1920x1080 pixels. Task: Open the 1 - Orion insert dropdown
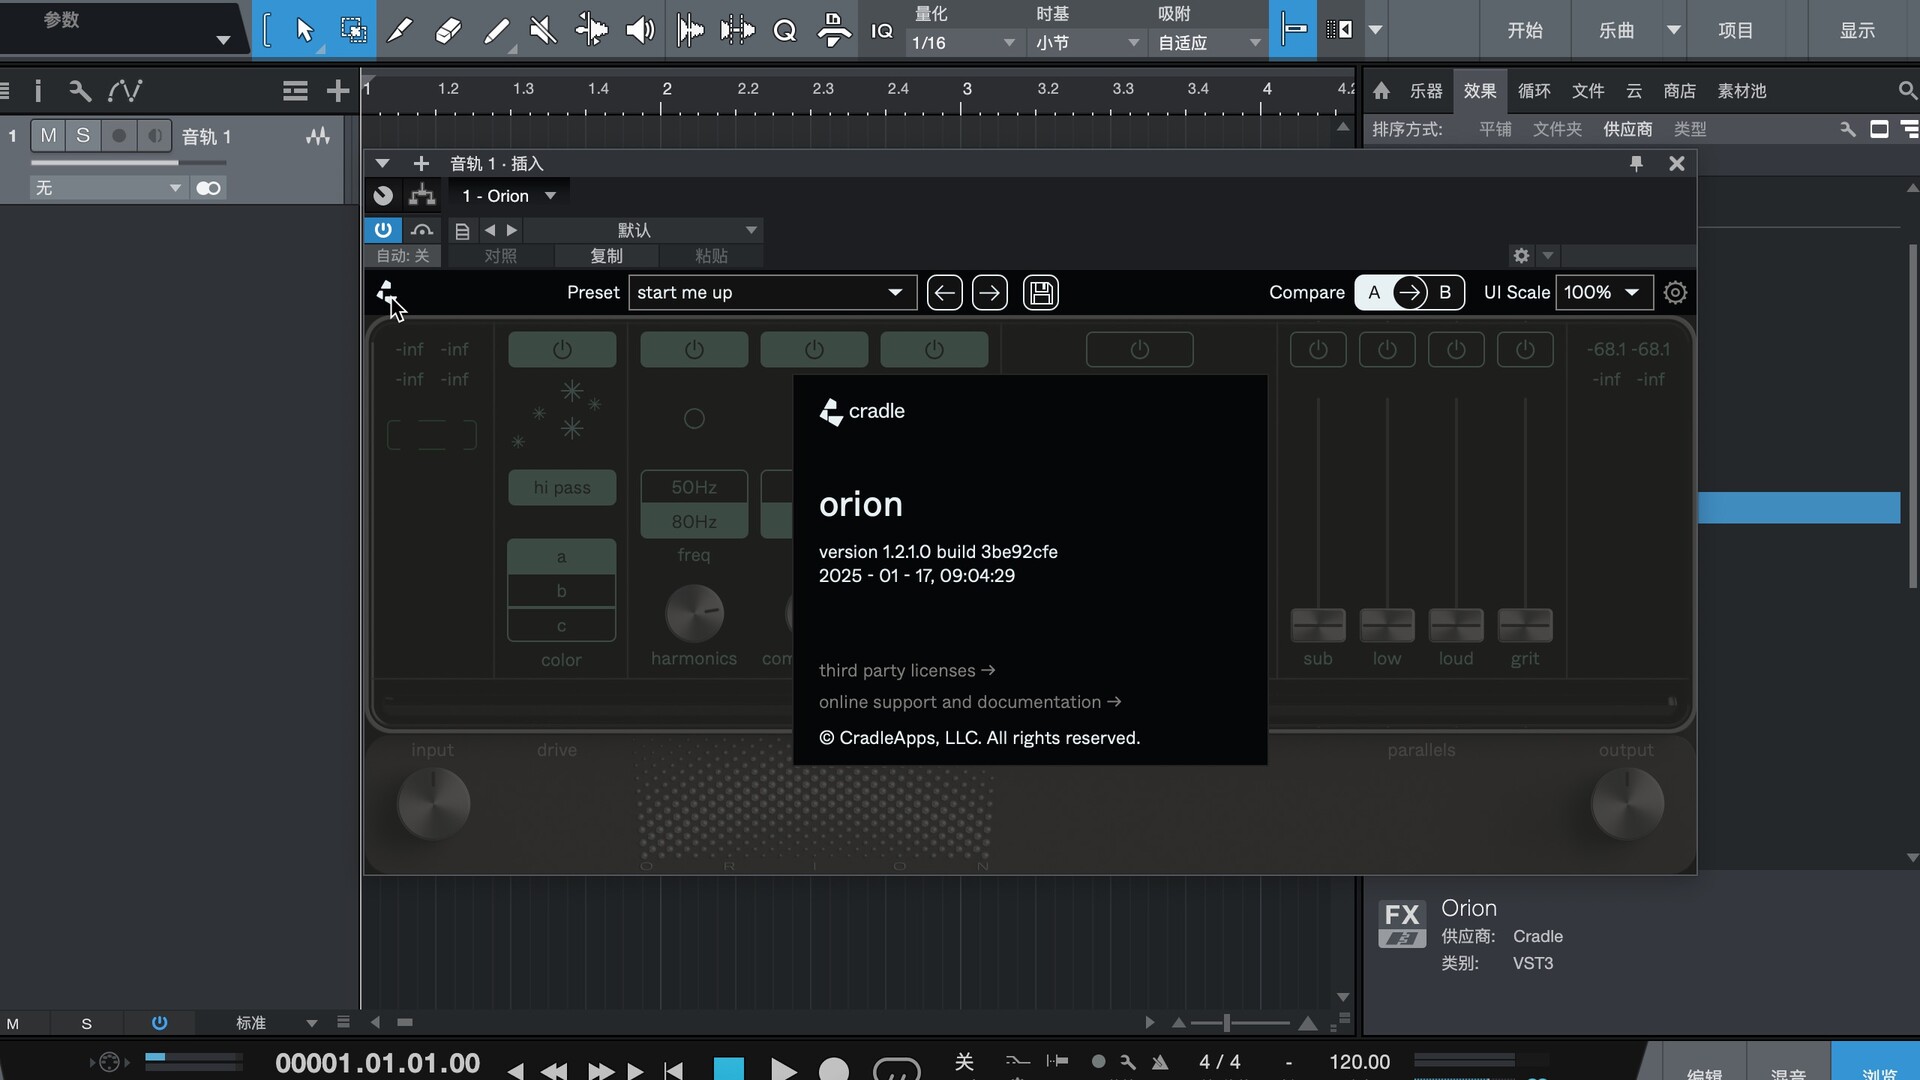click(508, 196)
